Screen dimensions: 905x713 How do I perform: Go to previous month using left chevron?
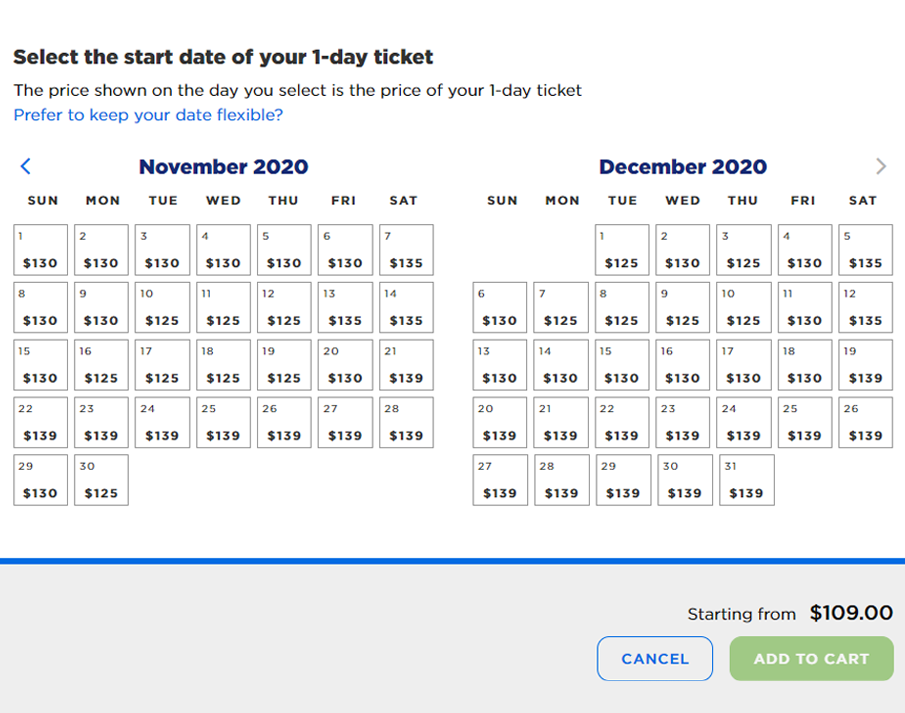(26, 166)
